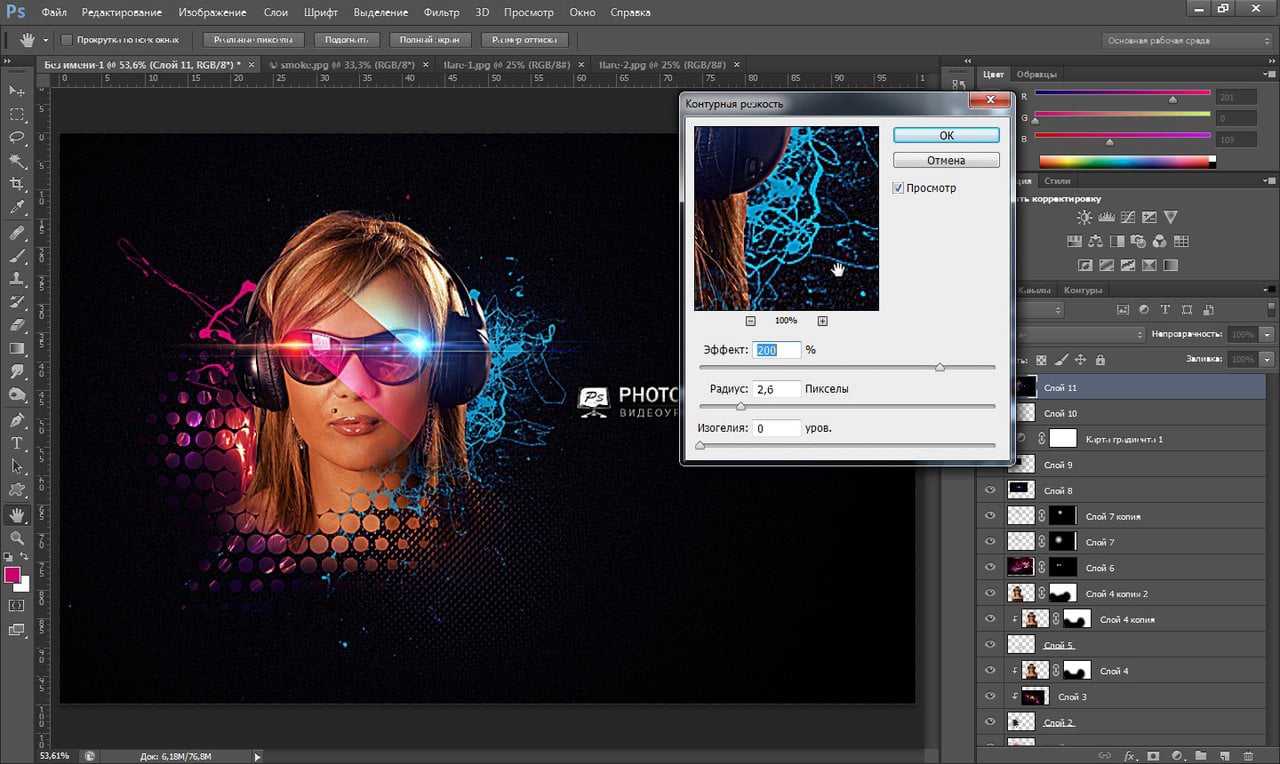Open the Слои menu

coord(275,13)
